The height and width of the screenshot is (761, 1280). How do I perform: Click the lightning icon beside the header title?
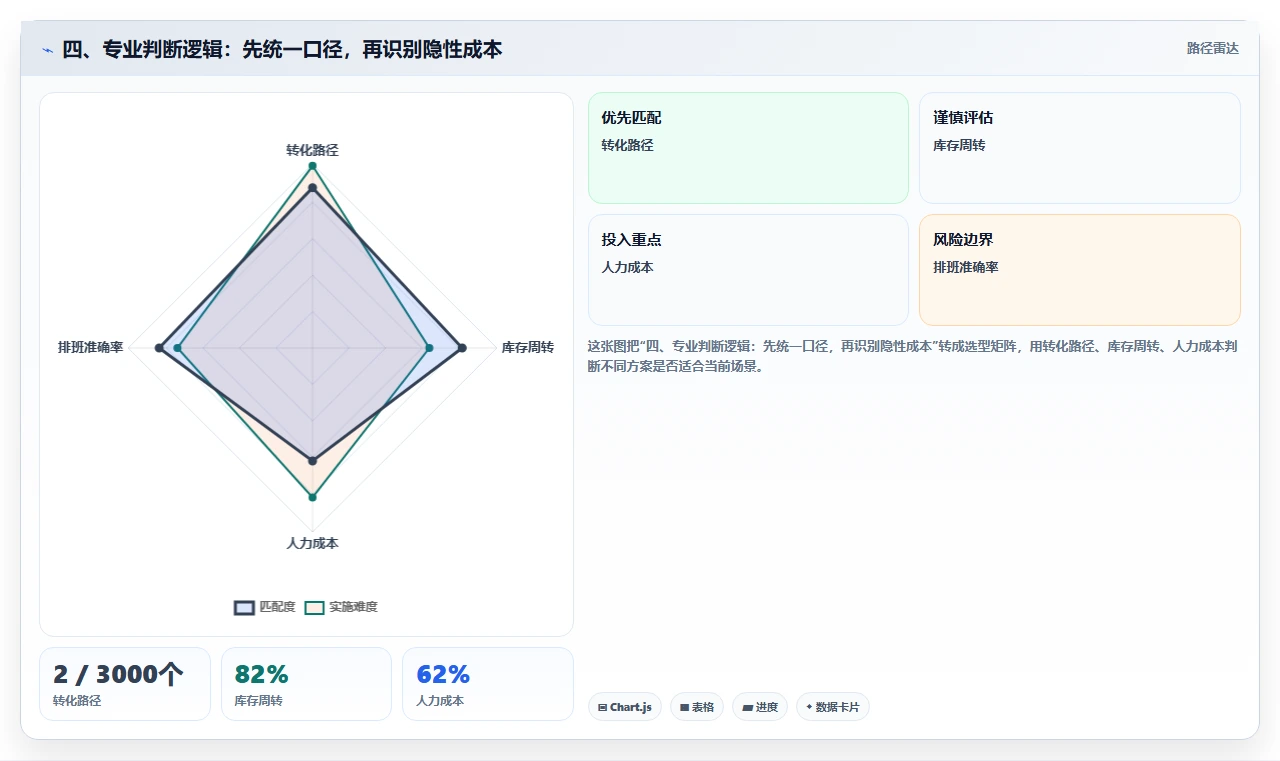47,49
